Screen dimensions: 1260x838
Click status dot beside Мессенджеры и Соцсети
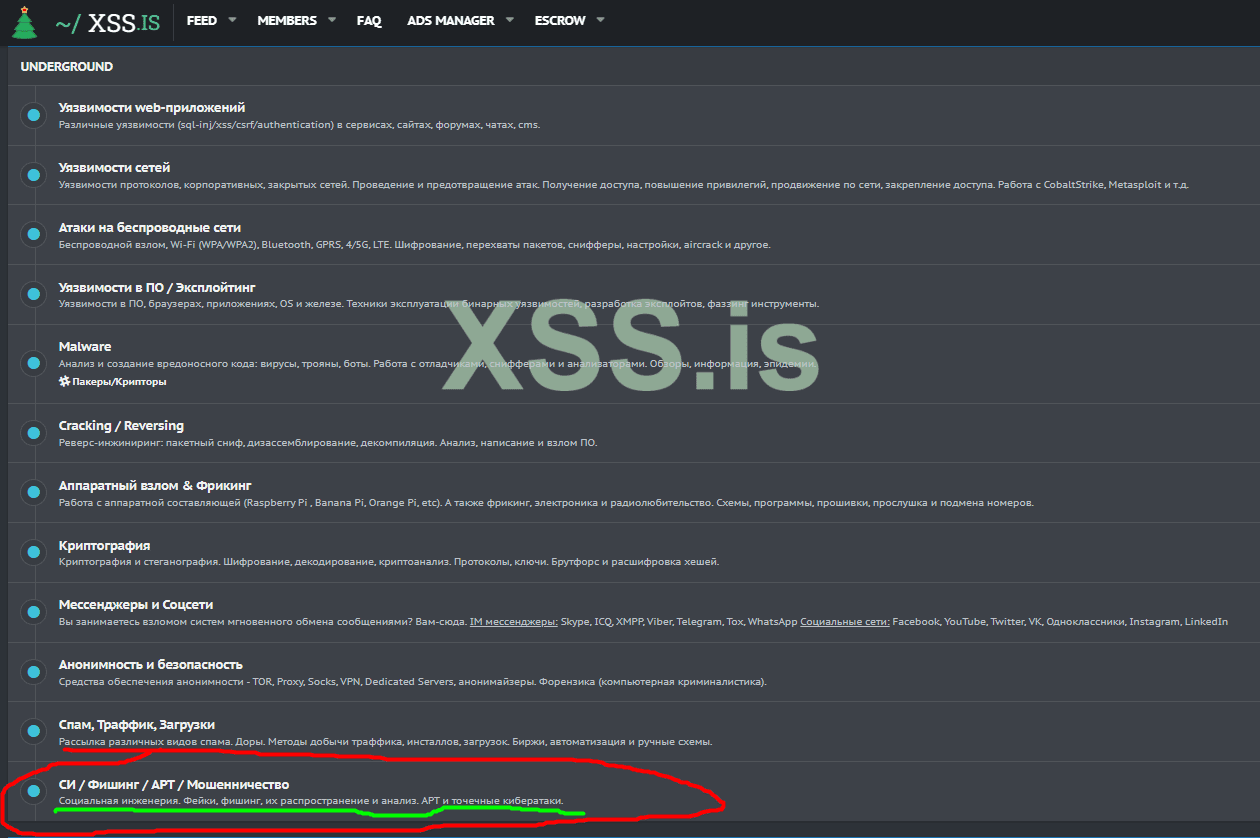click(x=34, y=612)
